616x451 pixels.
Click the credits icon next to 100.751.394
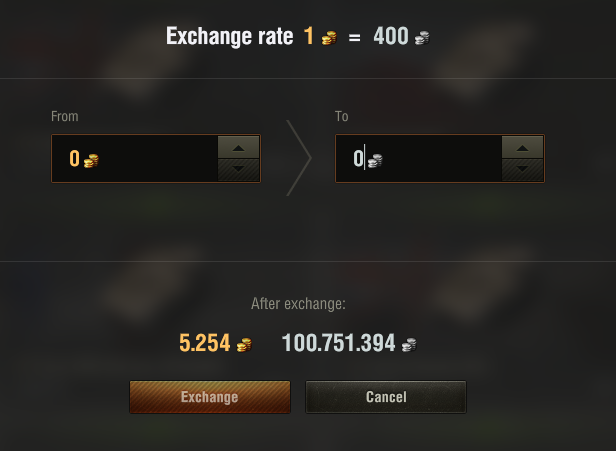point(409,344)
